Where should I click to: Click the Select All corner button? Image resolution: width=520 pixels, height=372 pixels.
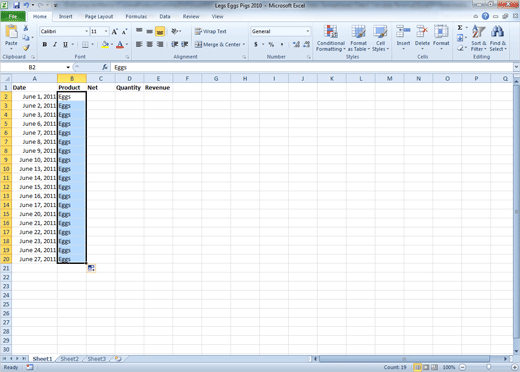click(6, 79)
